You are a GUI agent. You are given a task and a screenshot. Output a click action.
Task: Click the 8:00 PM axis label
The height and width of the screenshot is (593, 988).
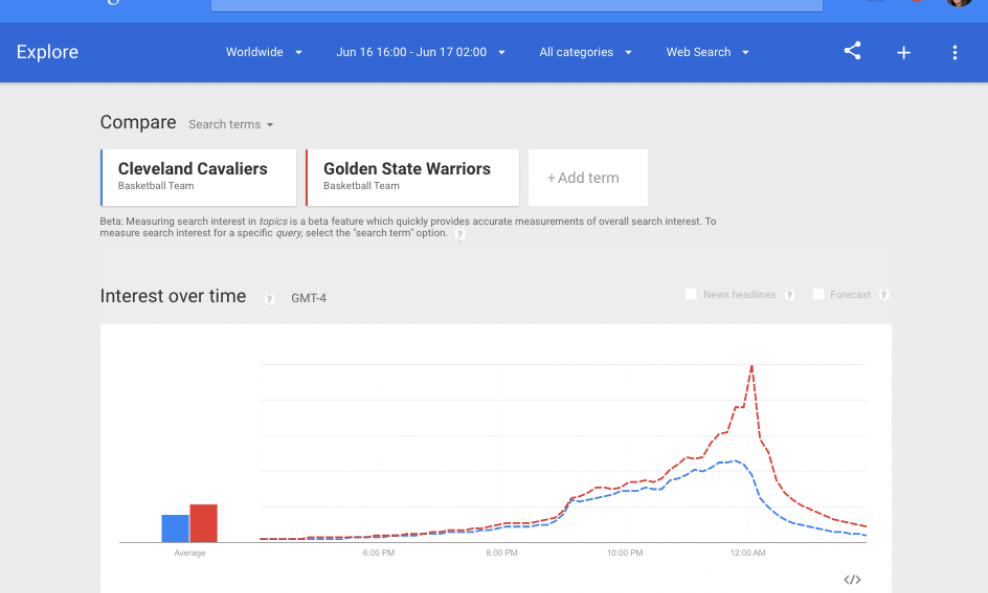[502, 553]
